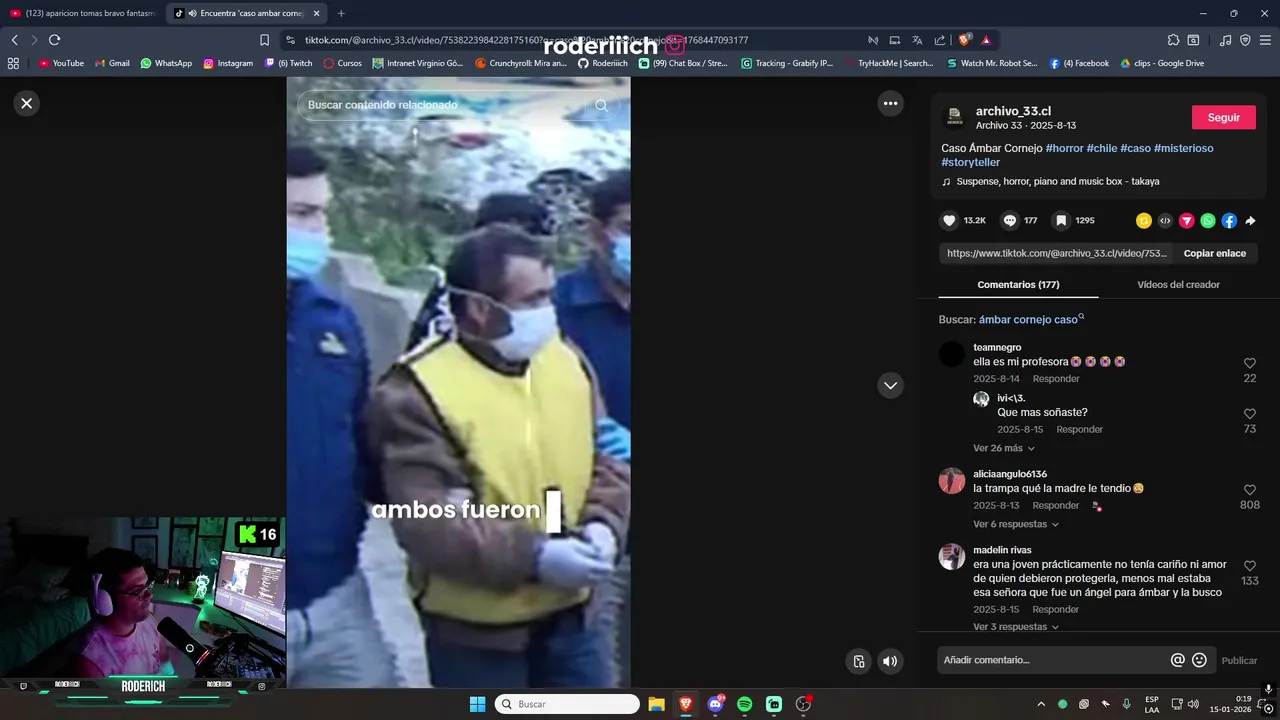This screenshot has width=1280, height=720.
Task: Like the video with heart icon
Action: [949, 220]
